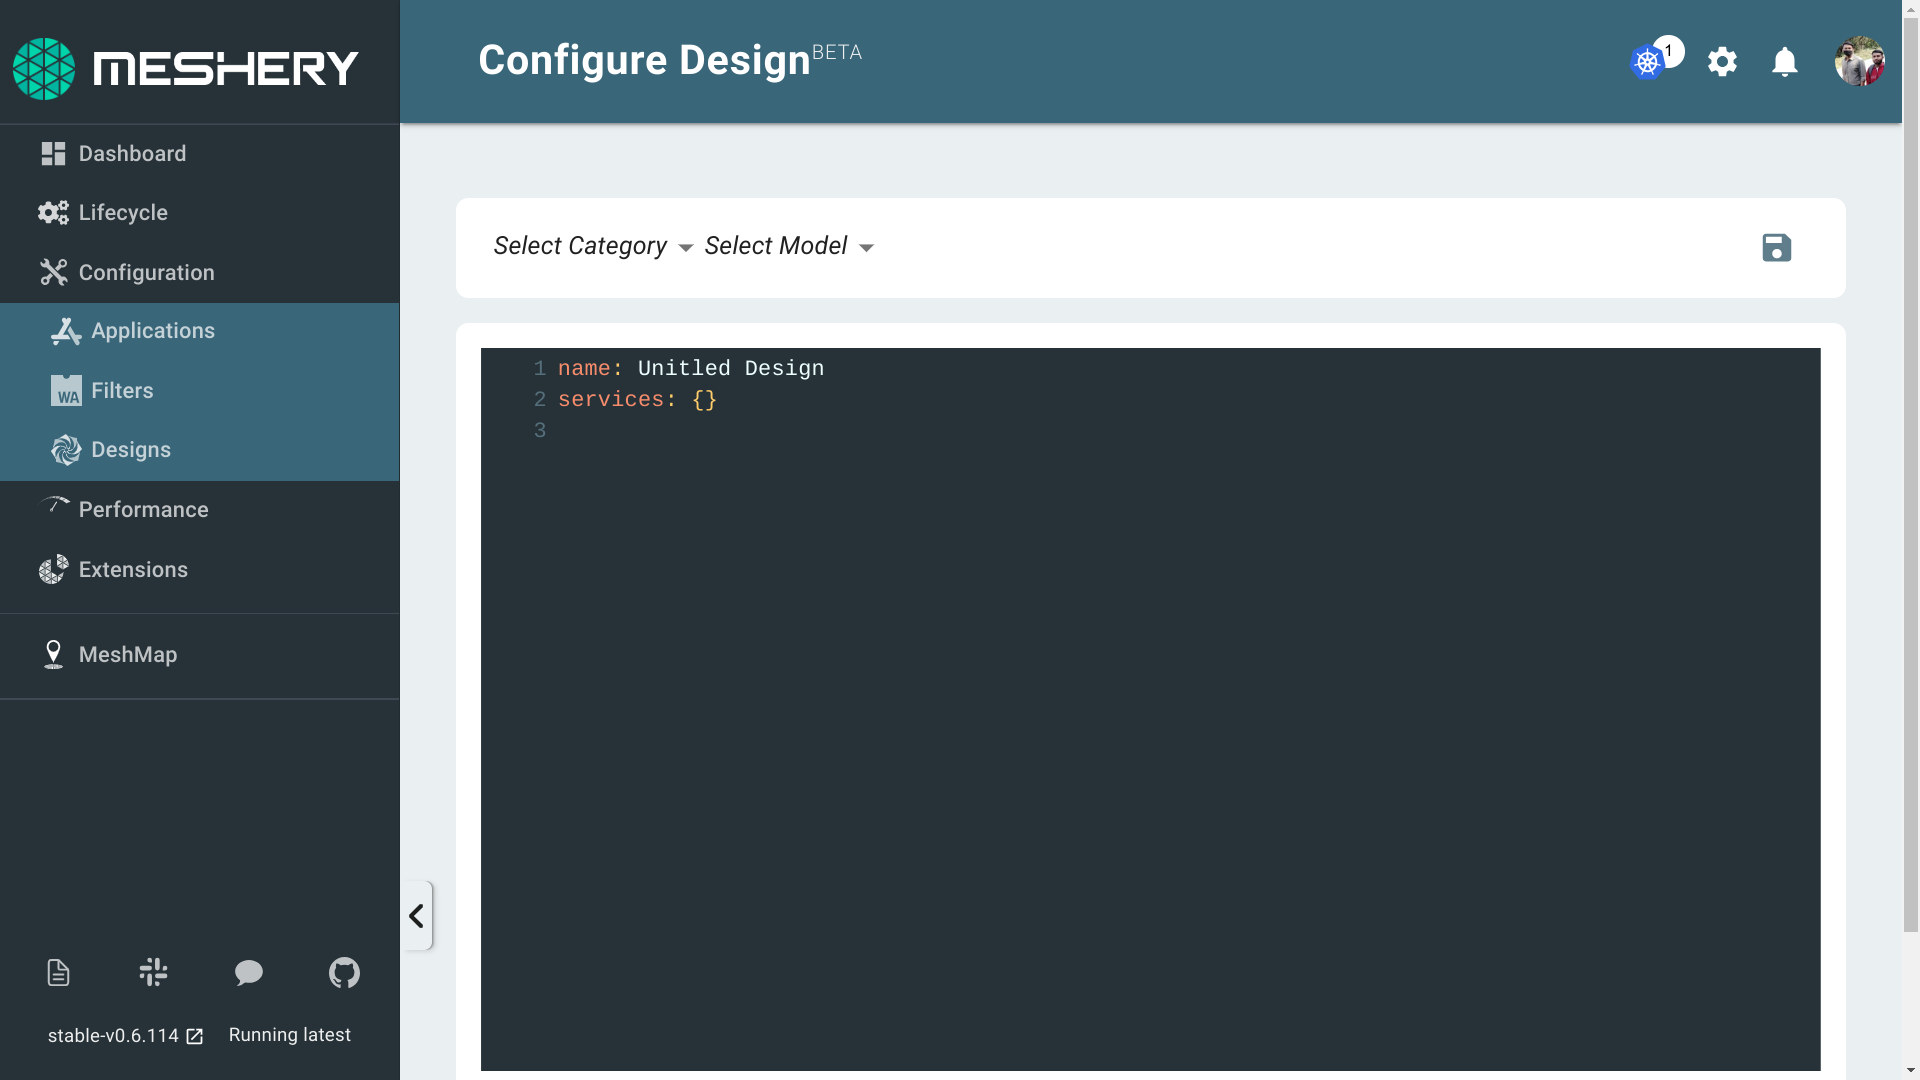Image resolution: width=1920 pixels, height=1080 pixels.
Task: Open the GitHub repository icon
Action: (x=344, y=972)
